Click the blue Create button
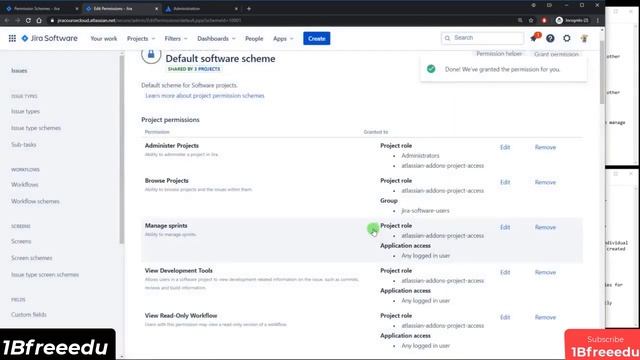Image resolution: width=640 pixels, height=360 pixels. (x=317, y=38)
